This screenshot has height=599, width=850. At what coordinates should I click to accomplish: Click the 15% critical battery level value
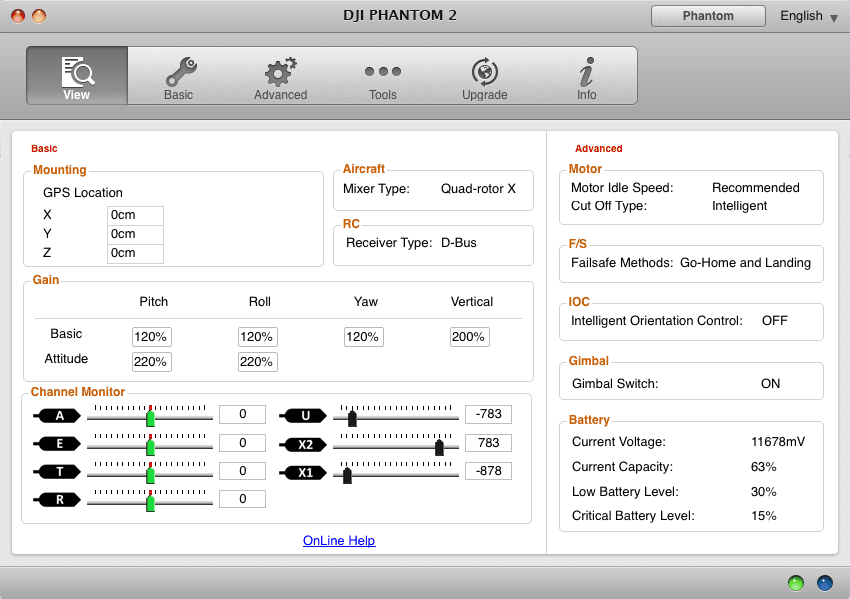click(x=764, y=516)
